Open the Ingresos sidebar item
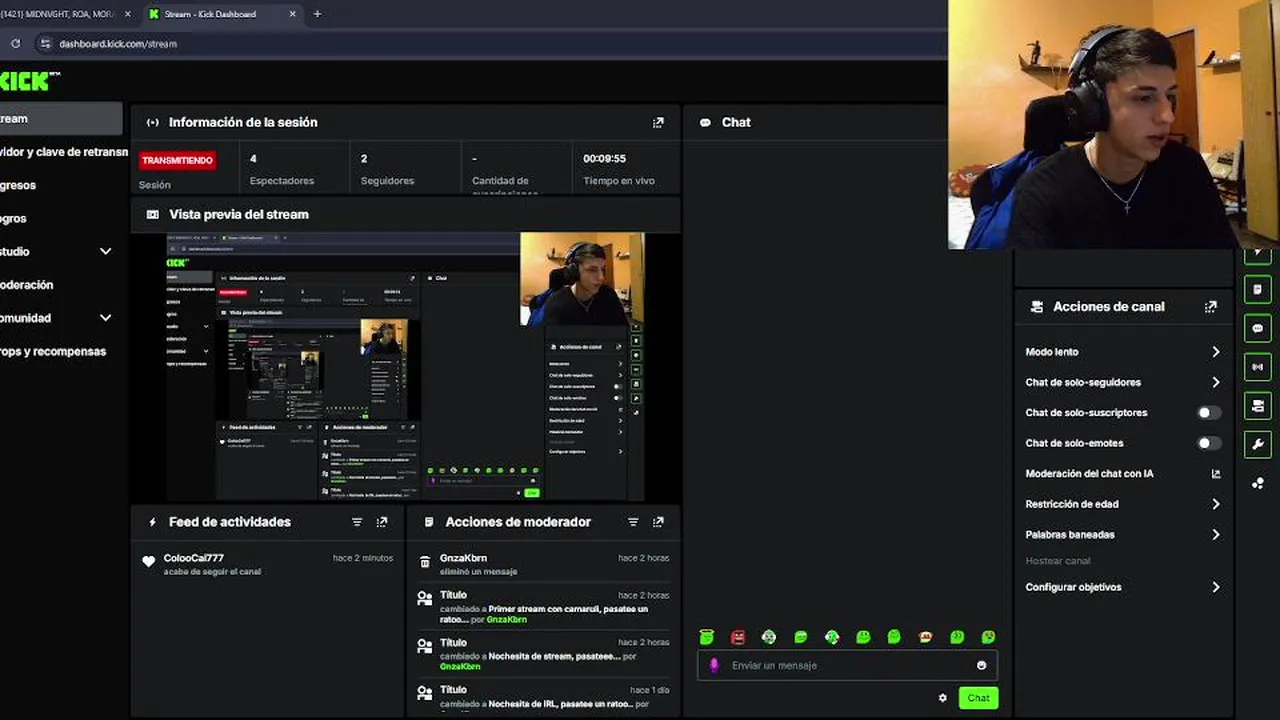The image size is (1280, 720). coord(18,185)
